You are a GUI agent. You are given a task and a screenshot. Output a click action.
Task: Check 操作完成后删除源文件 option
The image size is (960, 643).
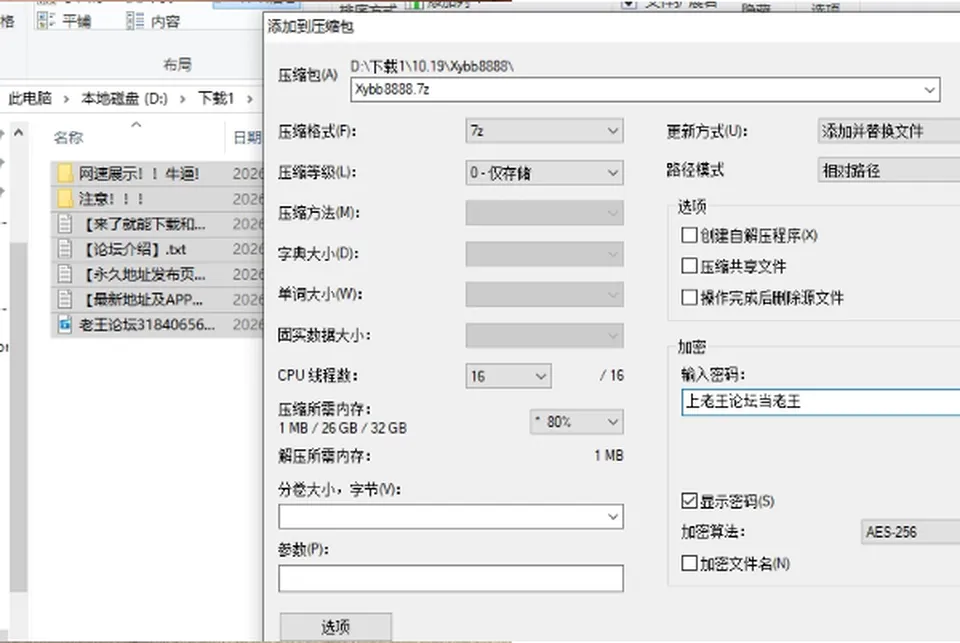click(x=689, y=298)
